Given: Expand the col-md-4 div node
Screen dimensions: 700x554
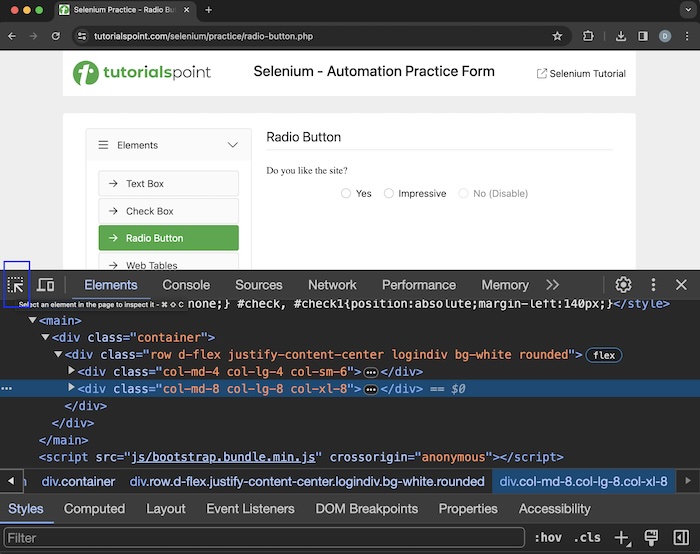Looking at the screenshot, I should tap(71, 371).
